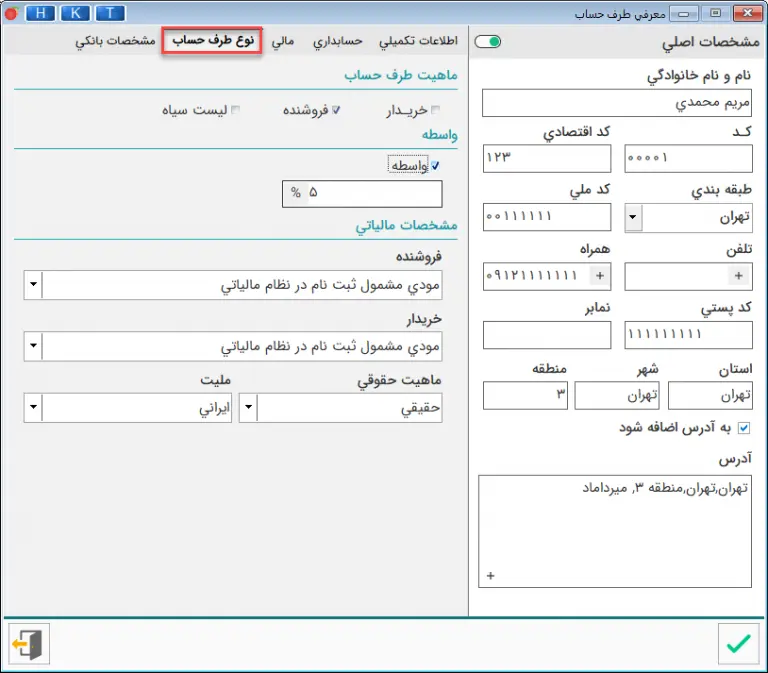
Task: Click the استان field
Action: 710,395
